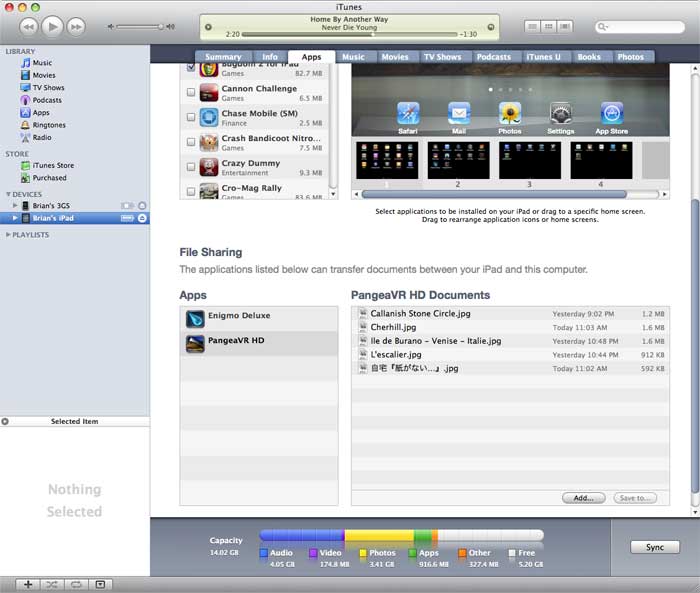Expand the Playlists section in the sidebar
Image resolution: width=700 pixels, height=593 pixels.
pyautogui.click(x=9, y=234)
